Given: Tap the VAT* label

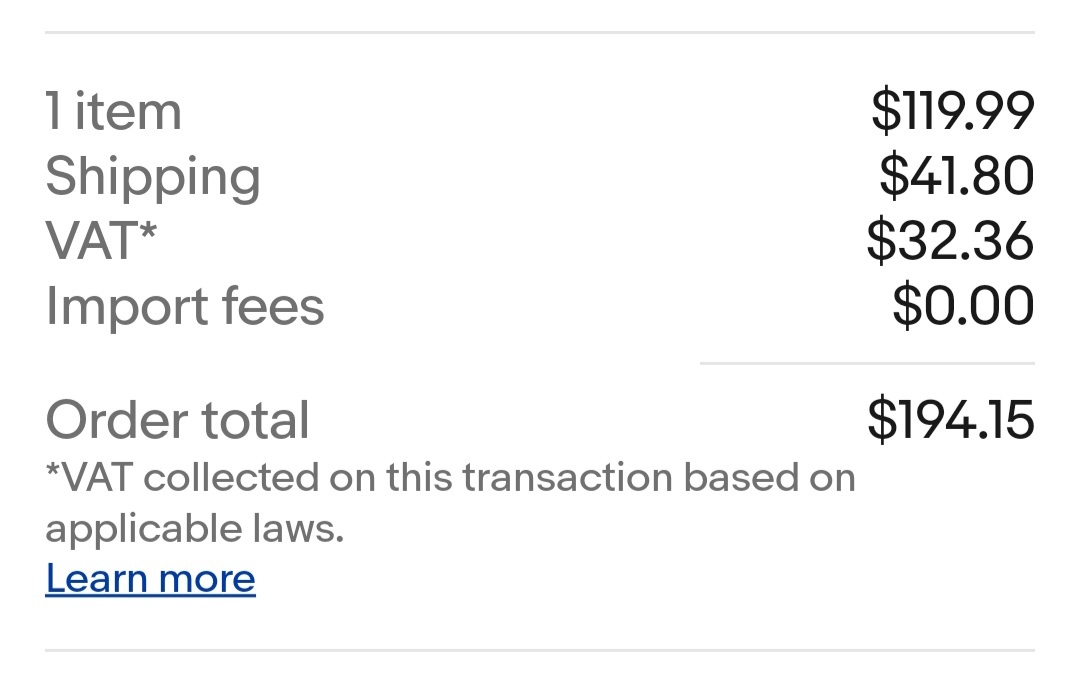Looking at the screenshot, I should [x=101, y=242].
